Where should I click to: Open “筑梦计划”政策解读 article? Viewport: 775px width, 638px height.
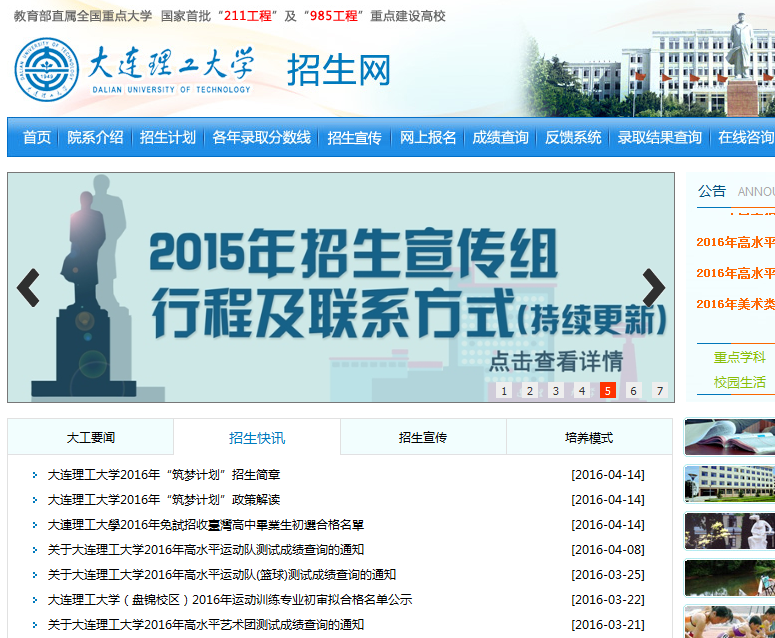point(164,500)
